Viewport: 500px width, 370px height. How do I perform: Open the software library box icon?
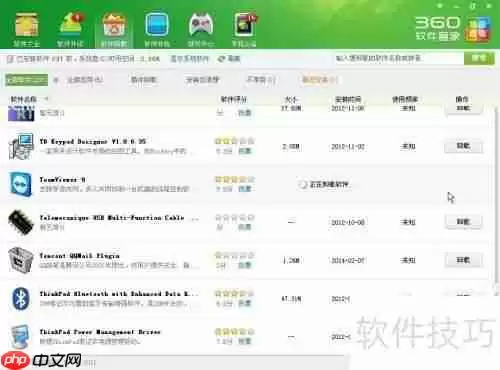(26, 25)
